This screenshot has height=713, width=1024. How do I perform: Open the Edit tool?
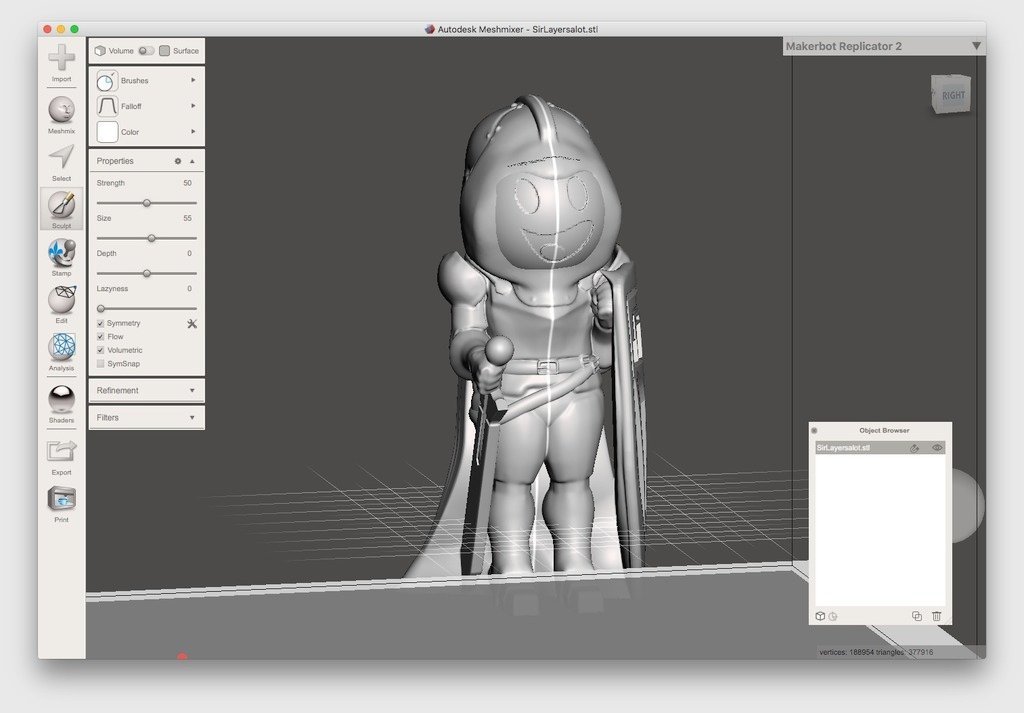coord(61,300)
